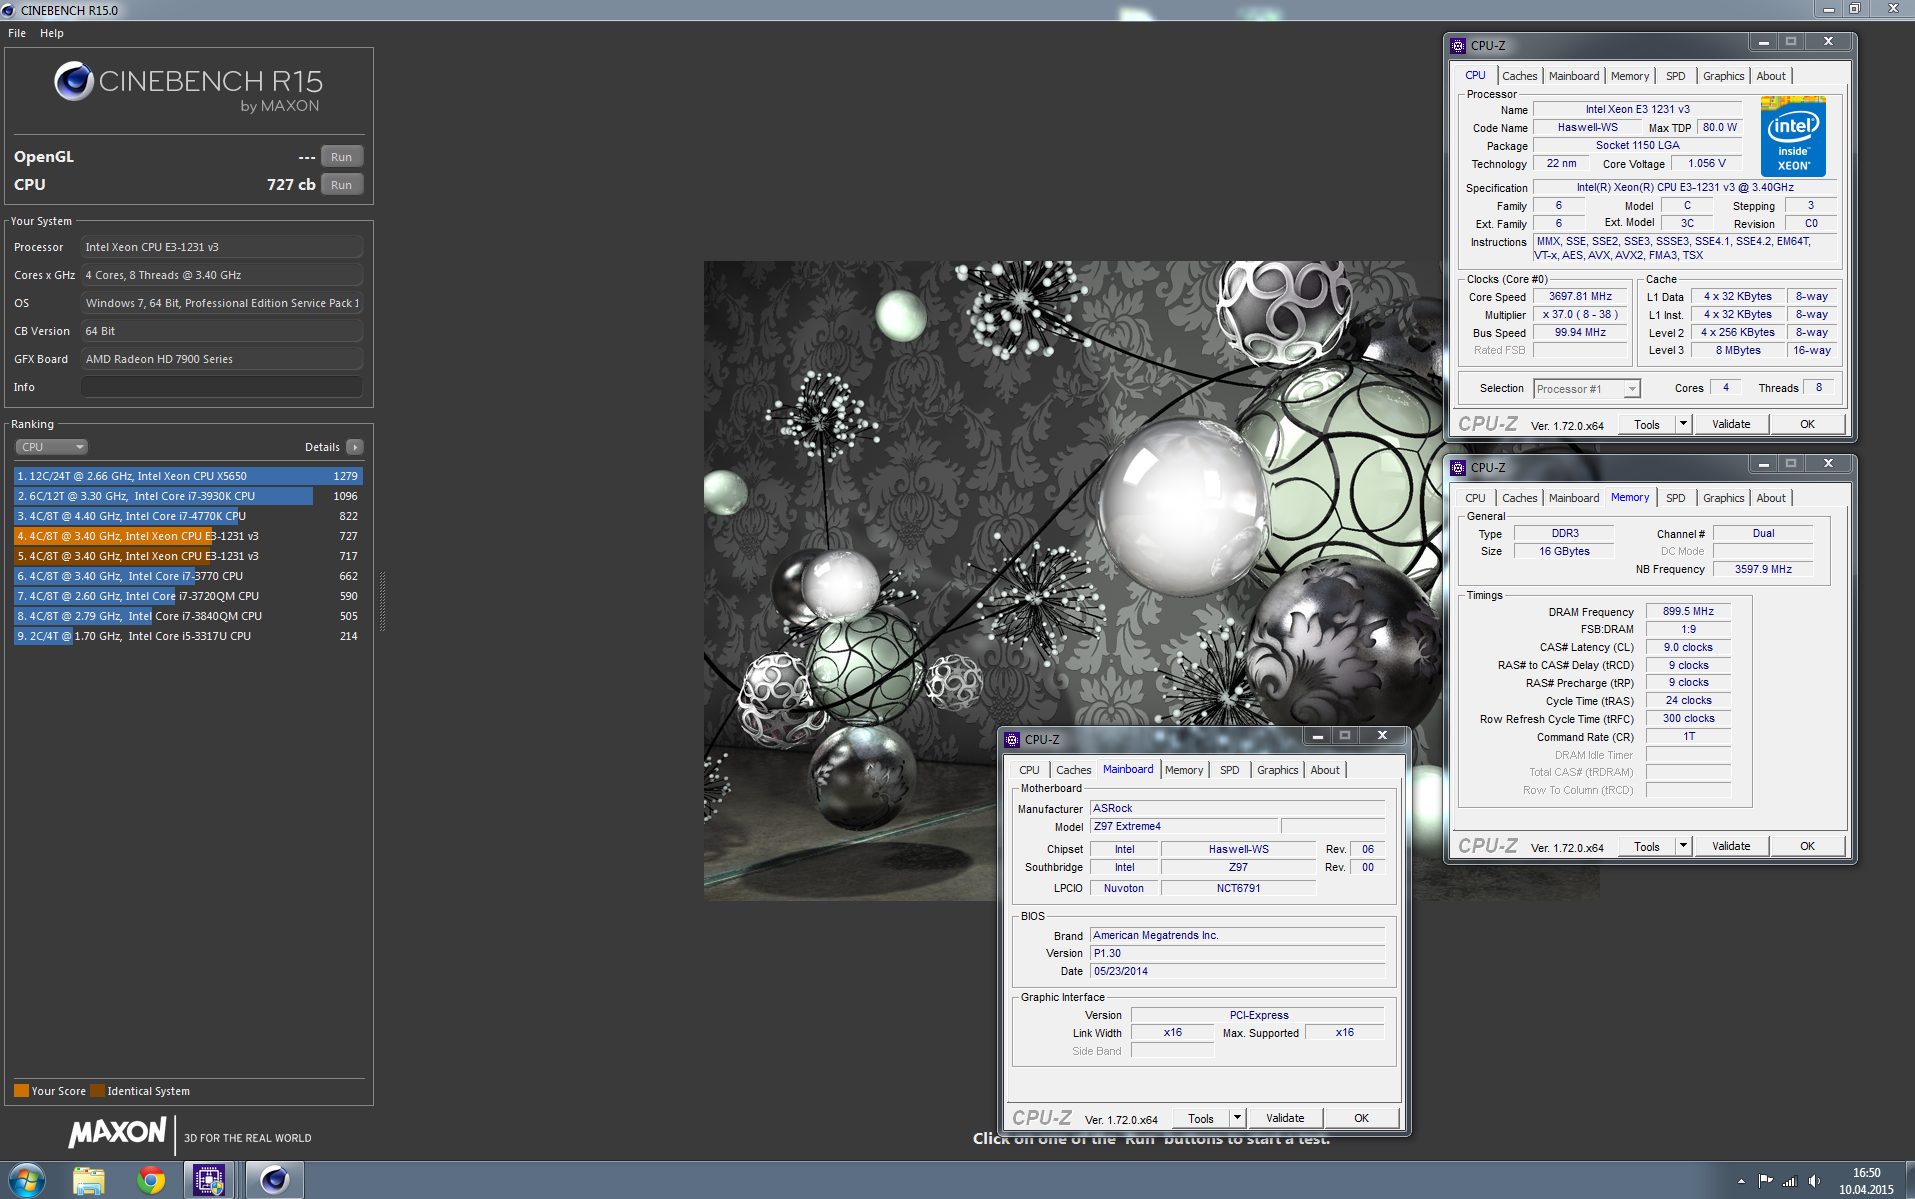
Task: Open the Help menu in Cinebench
Action: coord(52,33)
